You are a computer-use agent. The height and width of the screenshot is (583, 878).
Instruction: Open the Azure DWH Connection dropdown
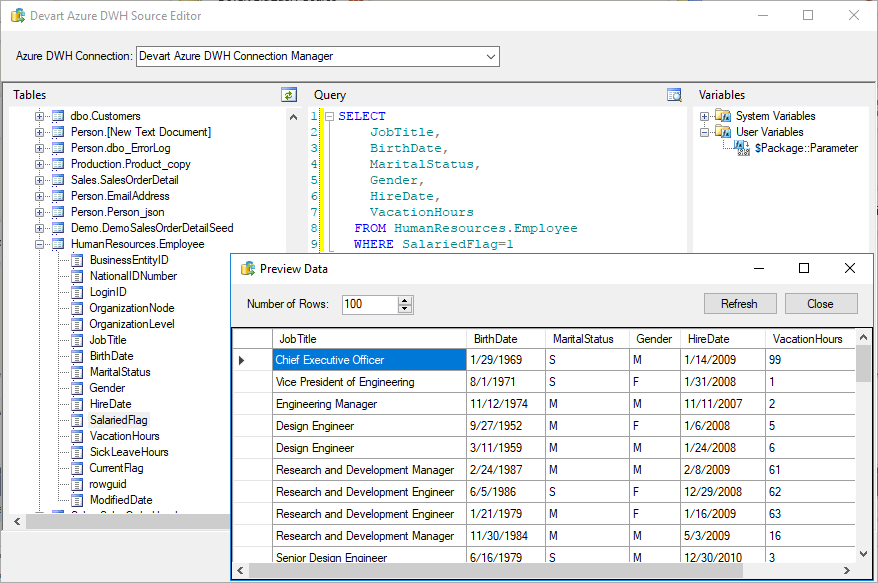490,56
